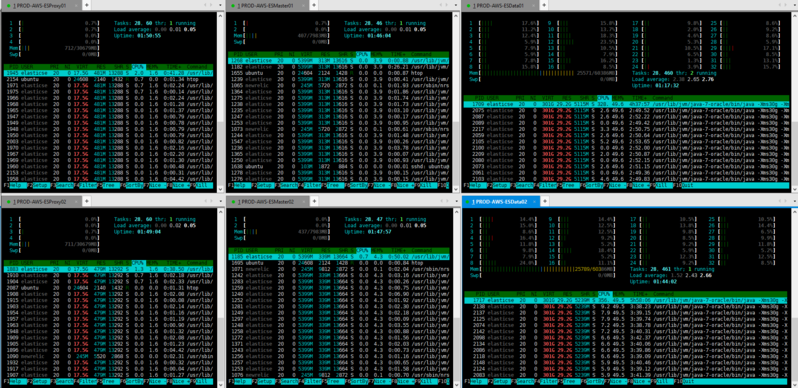Click CPU% column header in ESData01 htop
798x388 pixels.
(603, 98)
